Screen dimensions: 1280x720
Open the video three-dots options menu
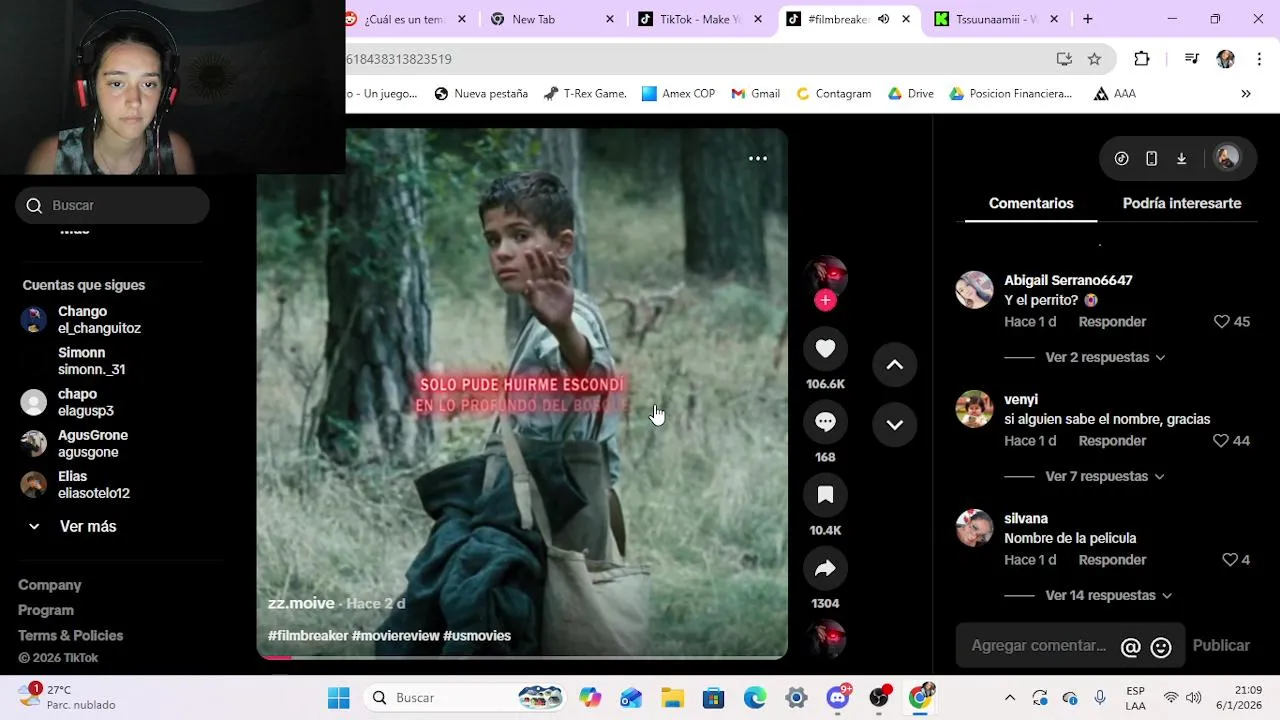pos(758,158)
